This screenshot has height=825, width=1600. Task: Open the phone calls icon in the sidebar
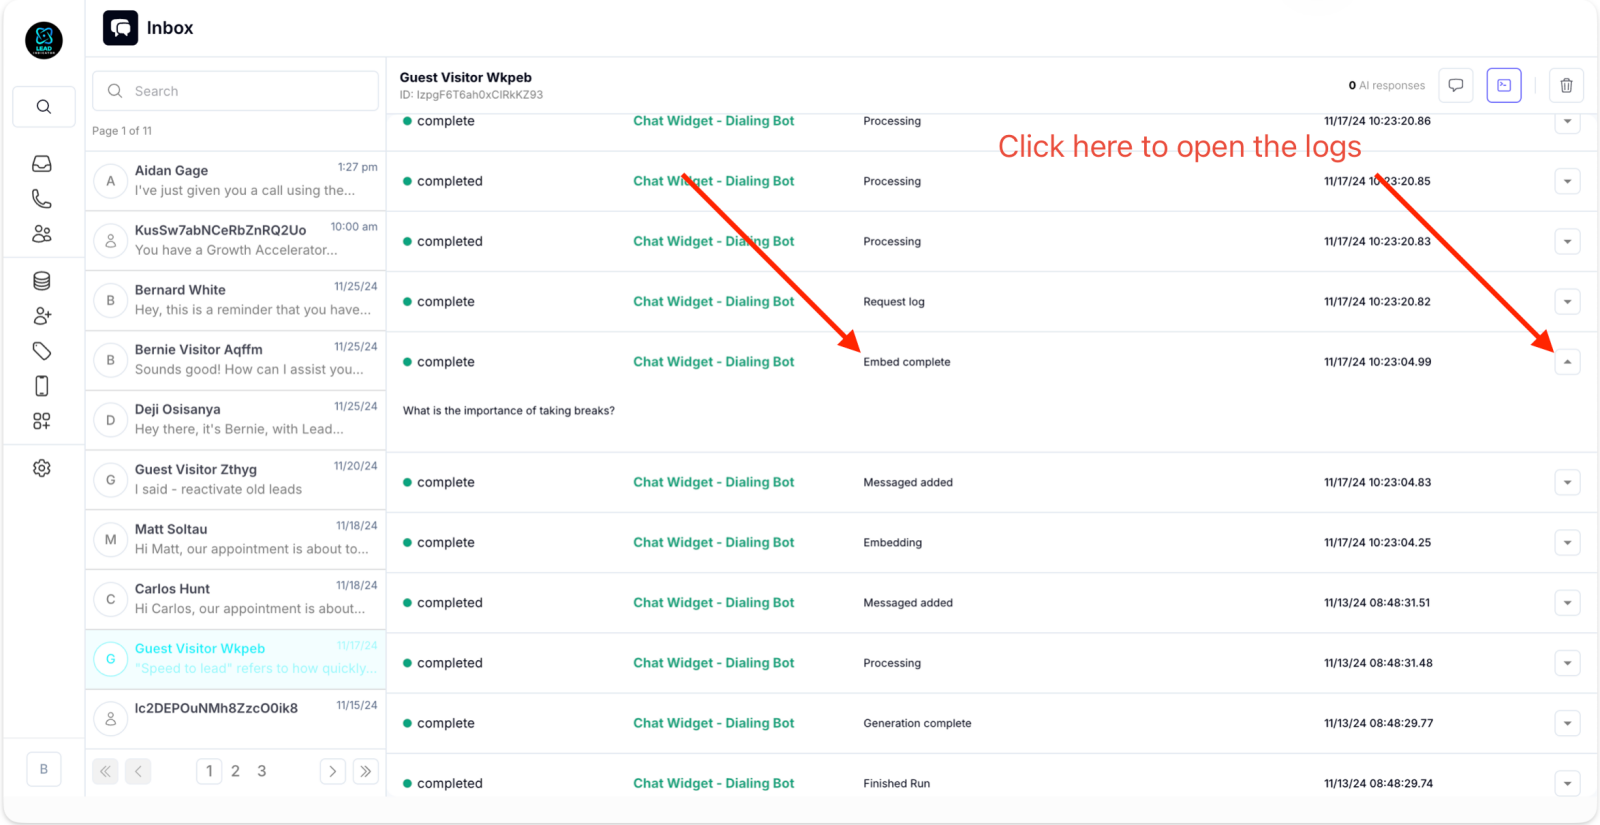point(42,199)
